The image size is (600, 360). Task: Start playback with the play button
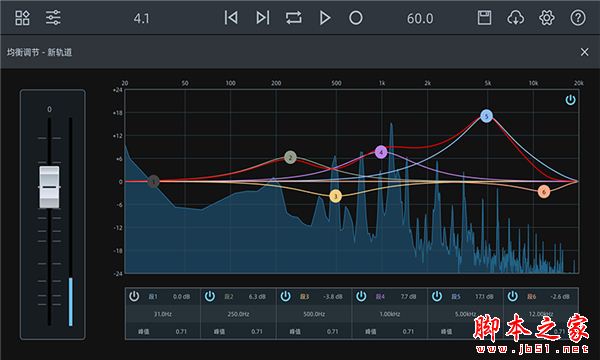tap(325, 18)
